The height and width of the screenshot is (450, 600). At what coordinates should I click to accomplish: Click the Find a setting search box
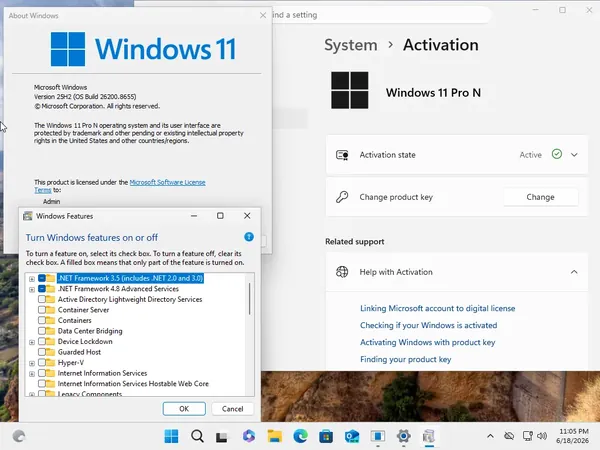[381, 15]
